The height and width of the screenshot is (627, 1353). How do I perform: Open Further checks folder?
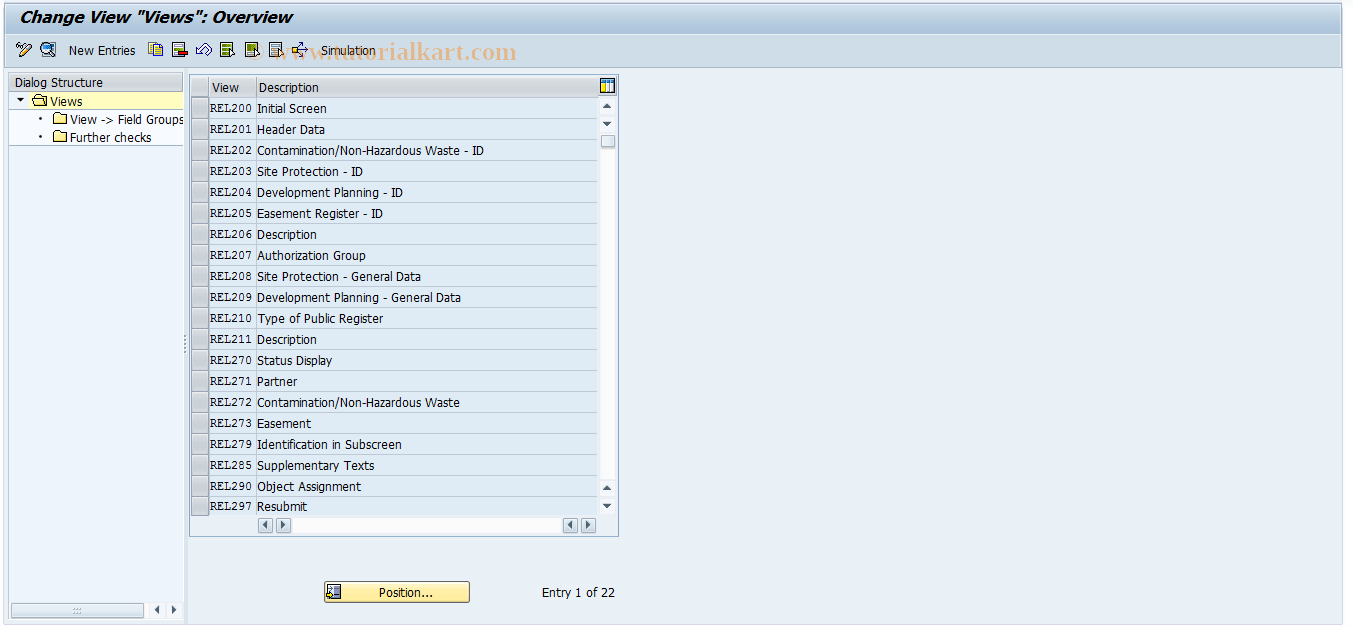coord(60,137)
